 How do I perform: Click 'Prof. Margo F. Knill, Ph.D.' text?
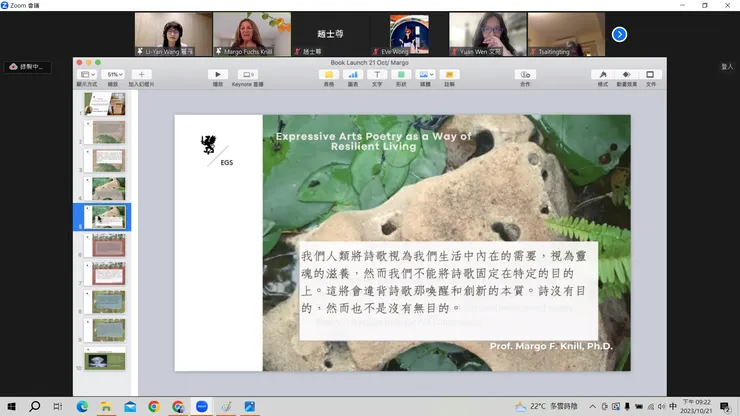pyautogui.click(x=551, y=346)
